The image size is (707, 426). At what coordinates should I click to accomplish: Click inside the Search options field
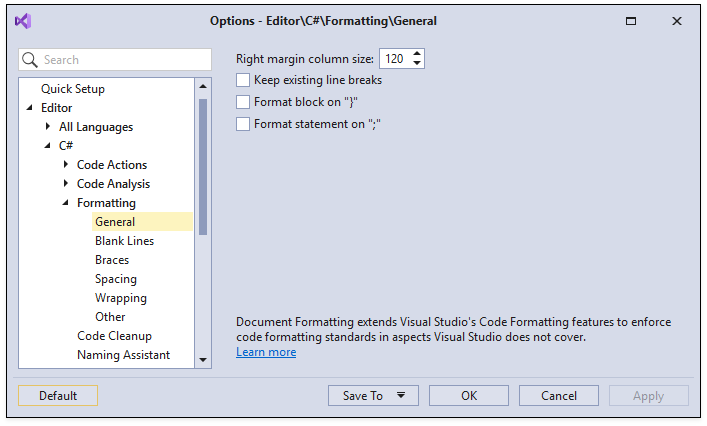(x=115, y=60)
